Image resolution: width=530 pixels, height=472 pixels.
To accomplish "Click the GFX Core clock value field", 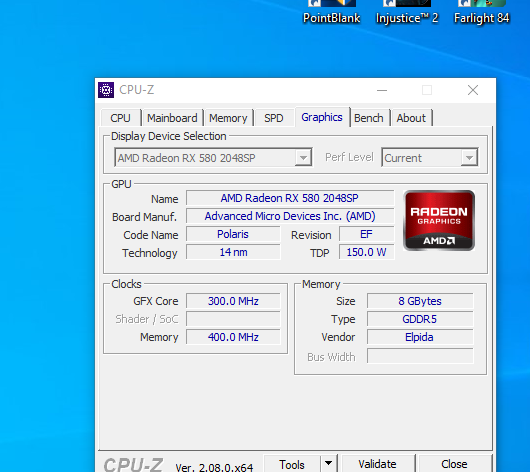I will coord(233,301).
